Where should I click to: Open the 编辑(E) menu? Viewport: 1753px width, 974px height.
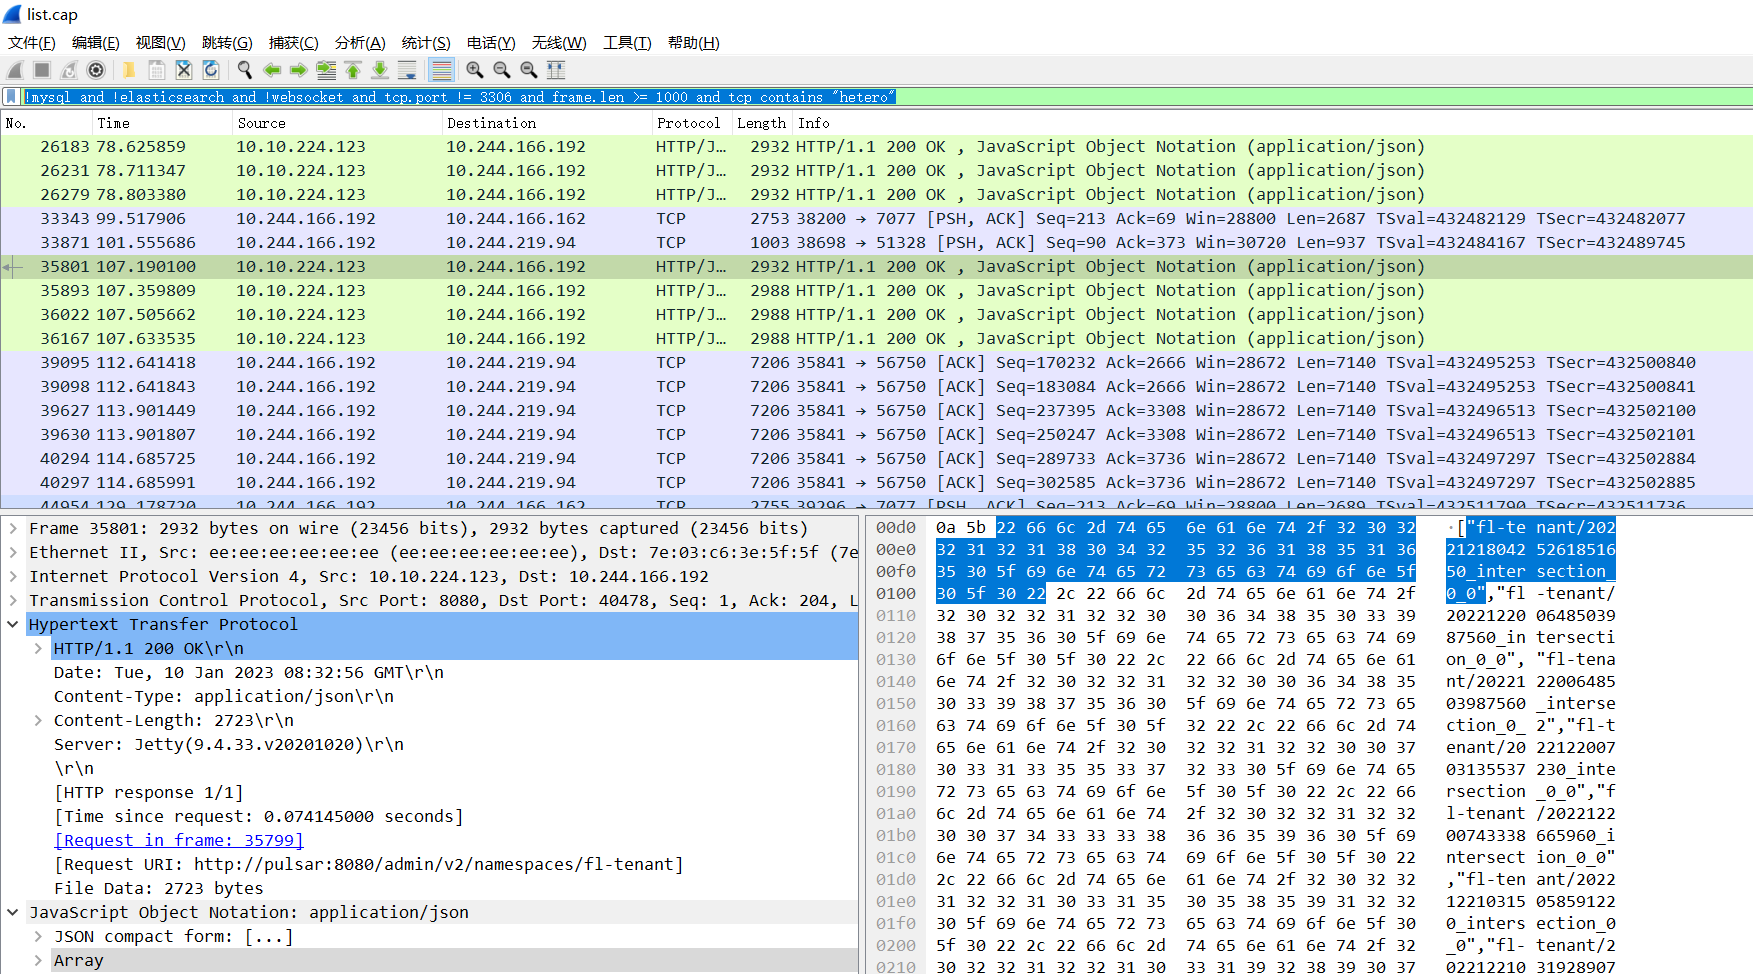(96, 43)
